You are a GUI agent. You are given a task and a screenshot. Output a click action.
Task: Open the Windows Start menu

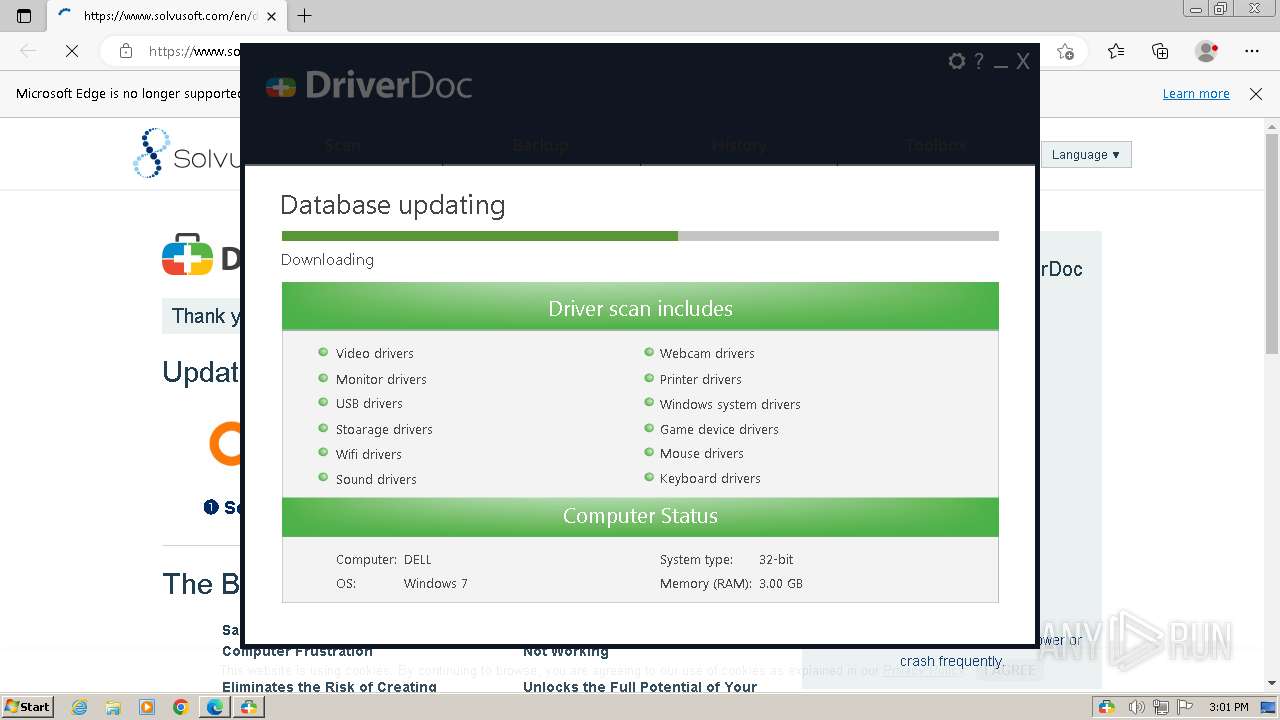tap(27, 706)
